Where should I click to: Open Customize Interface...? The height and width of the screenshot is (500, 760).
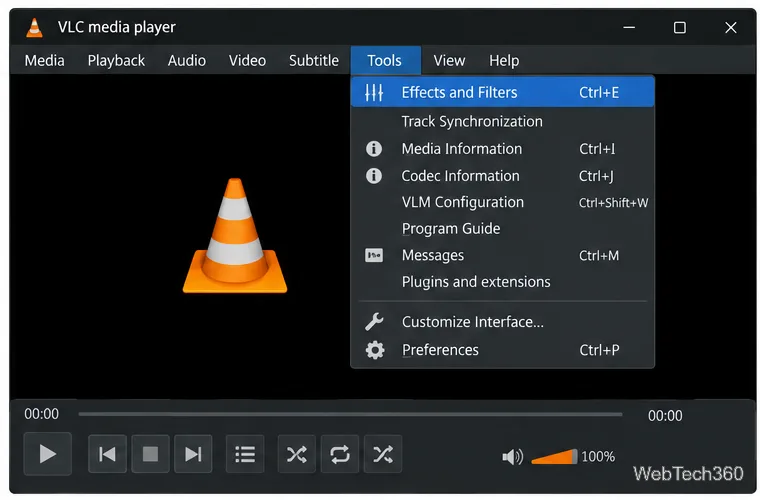tap(503, 322)
